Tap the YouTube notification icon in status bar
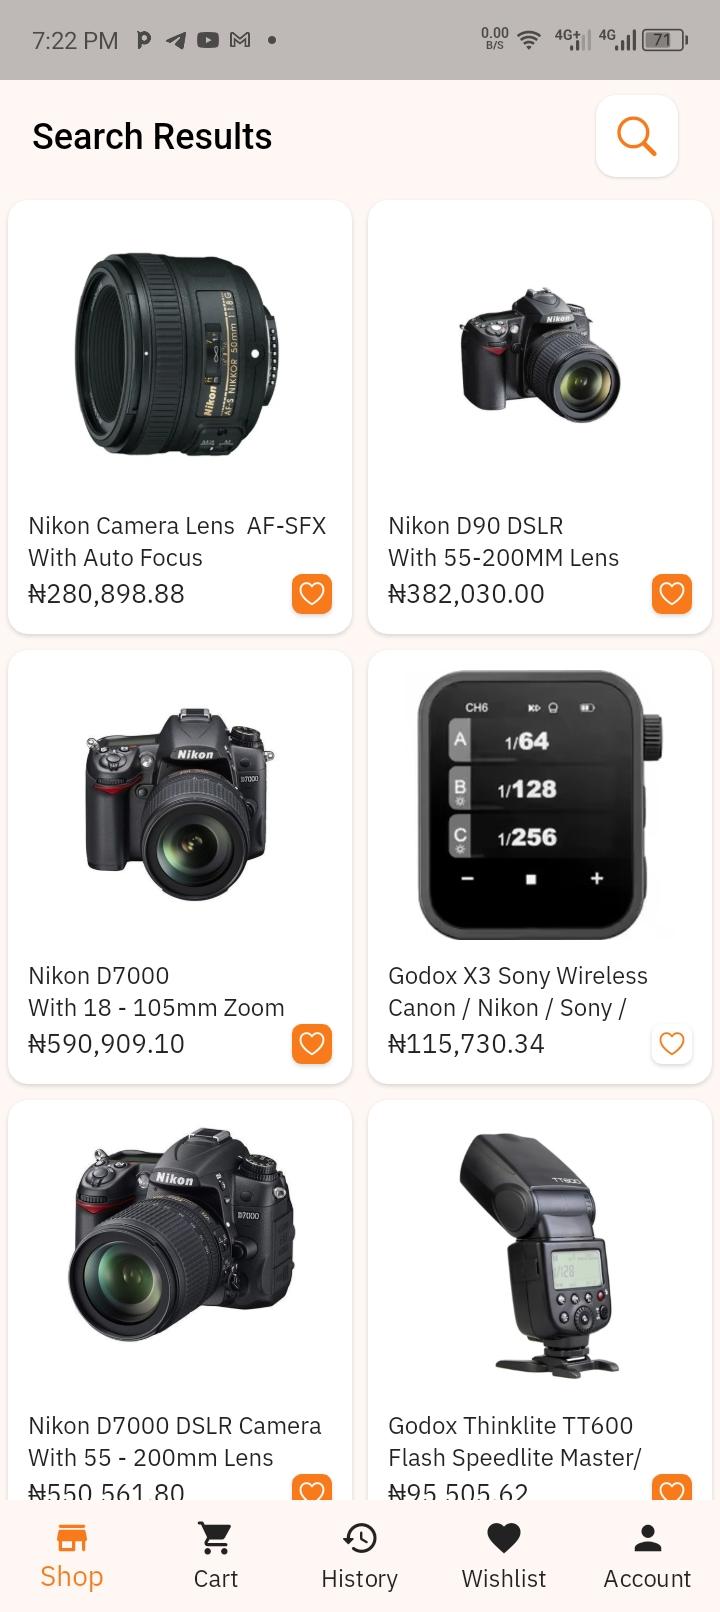 point(208,40)
